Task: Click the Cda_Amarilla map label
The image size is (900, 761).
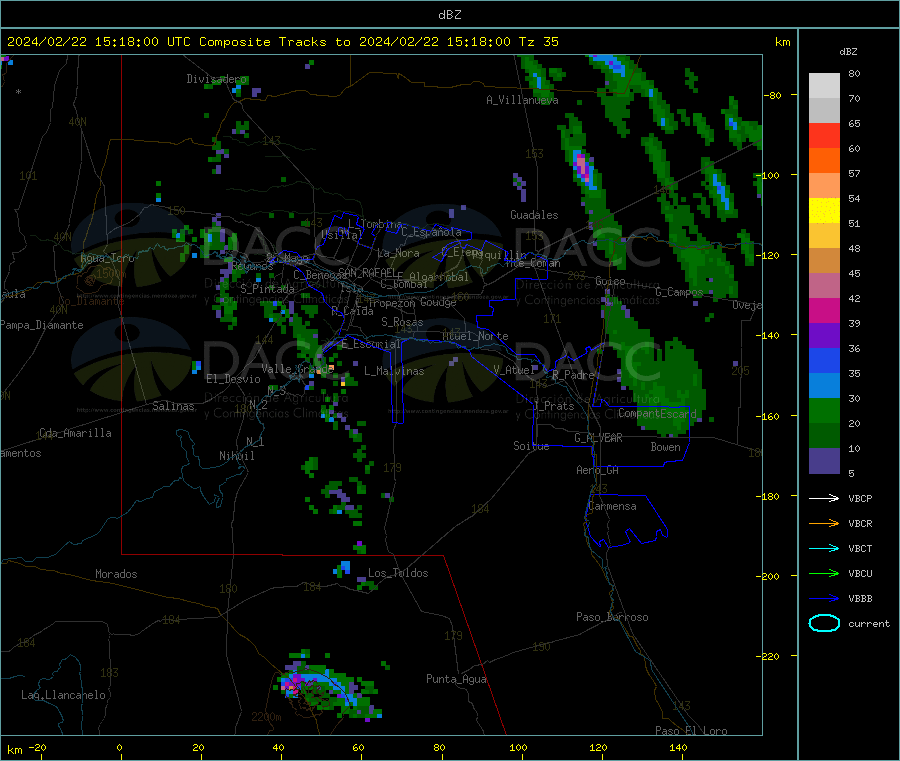Action: click(x=75, y=433)
